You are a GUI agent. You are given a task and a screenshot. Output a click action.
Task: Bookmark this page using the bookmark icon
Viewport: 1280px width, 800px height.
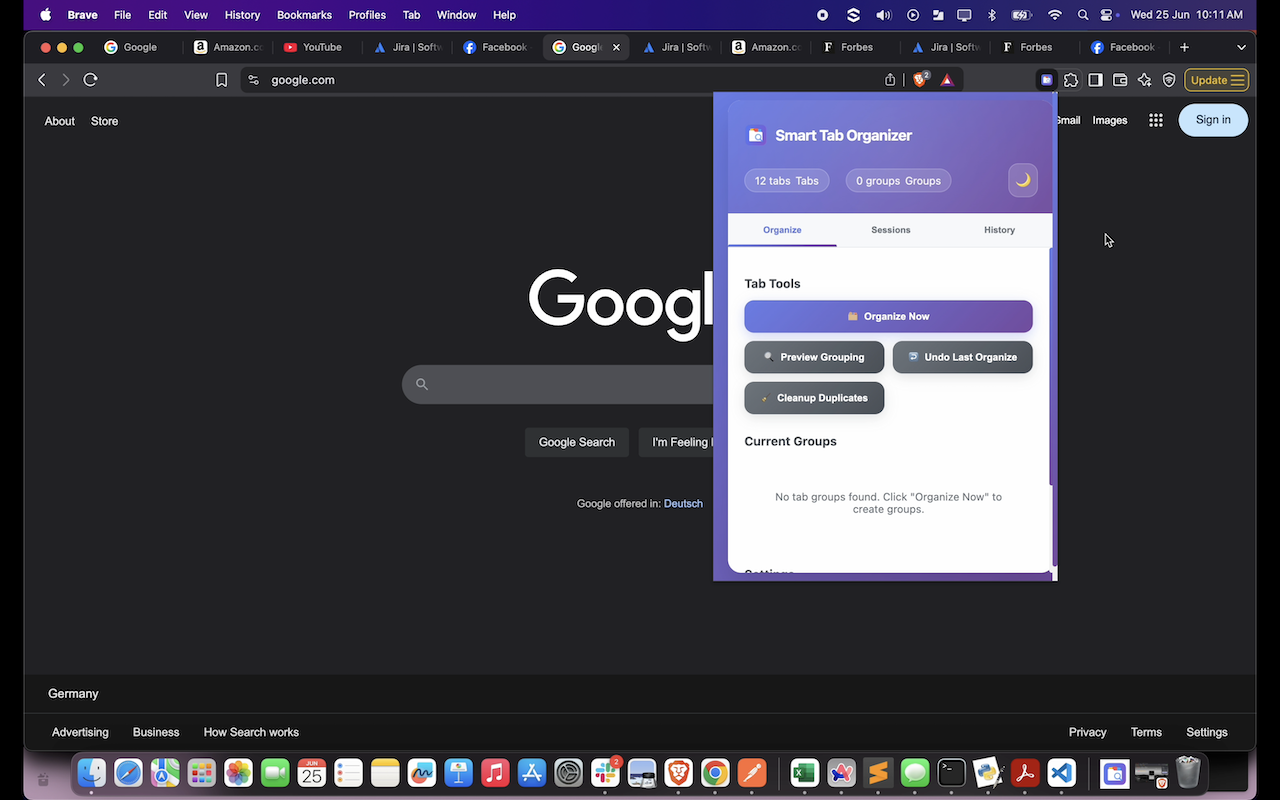pos(222,80)
